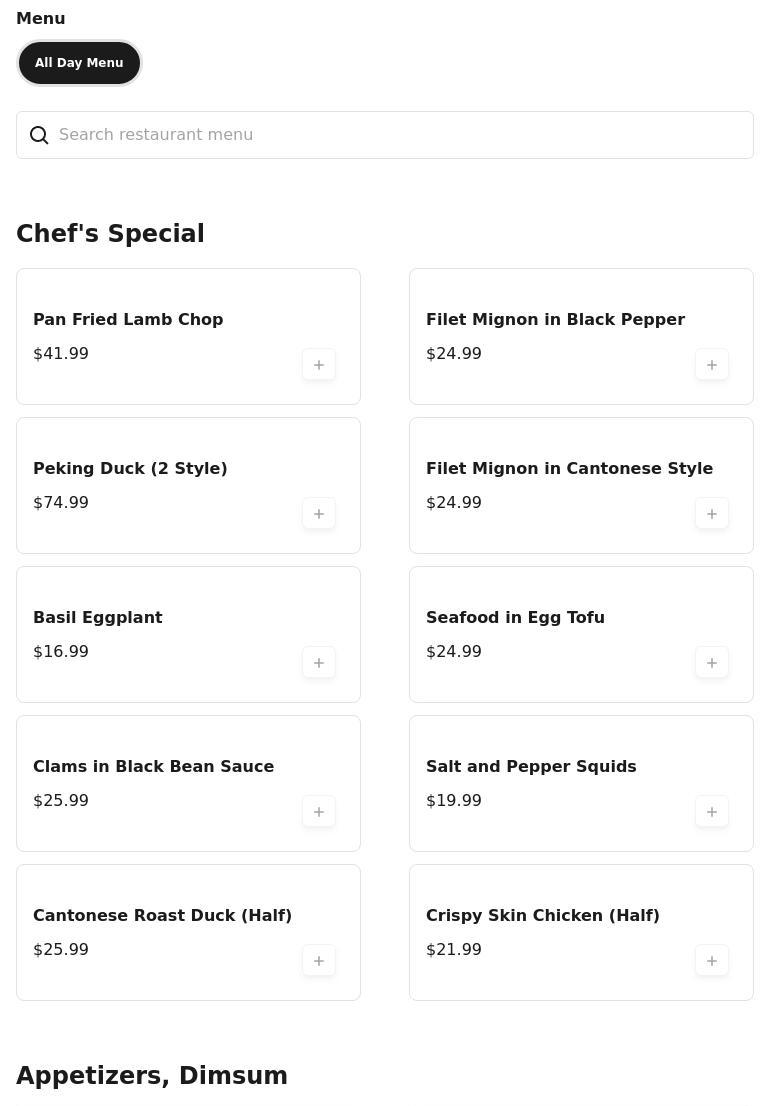This screenshot has height=1106, width=770.
Task: Select the All Day Menu tab
Action: pyautogui.click(x=79, y=63)
